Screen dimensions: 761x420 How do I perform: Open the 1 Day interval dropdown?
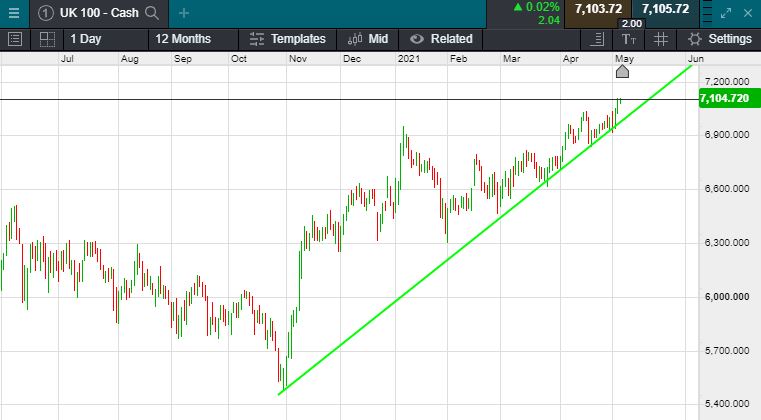pyautogui.click(x=86, y=39)
